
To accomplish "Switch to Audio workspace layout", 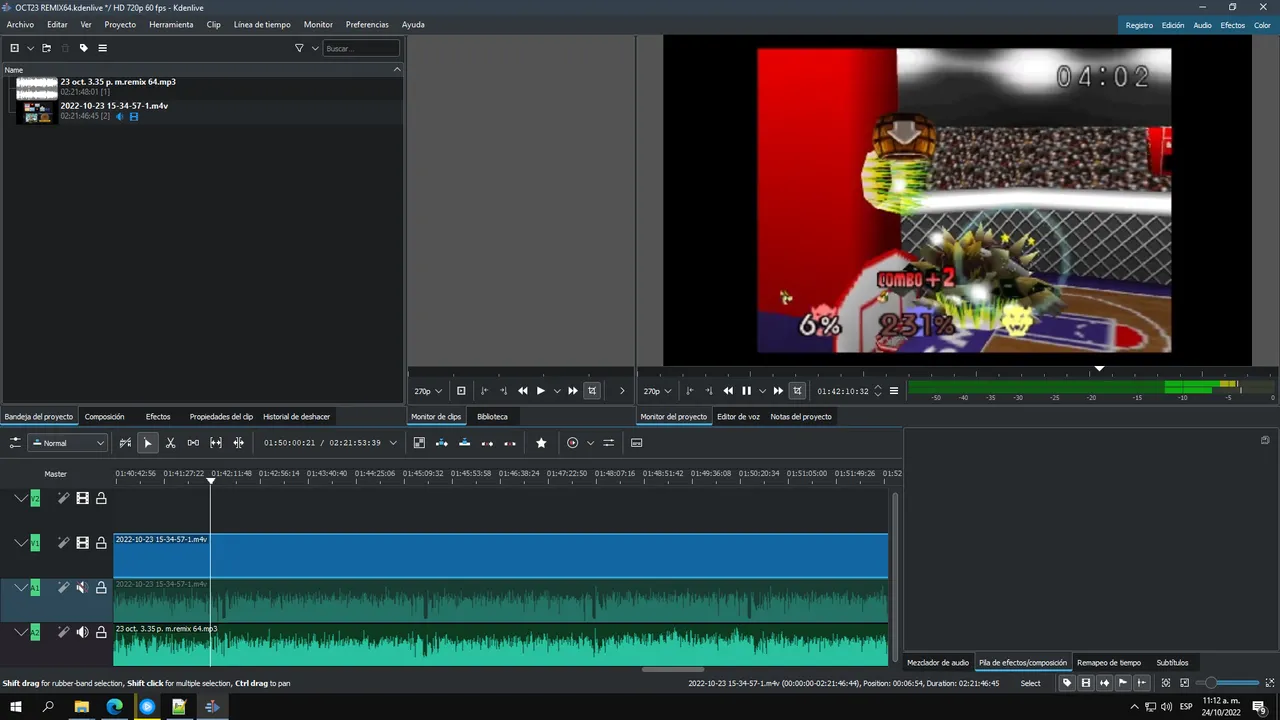I will (x=1202, y=25).
